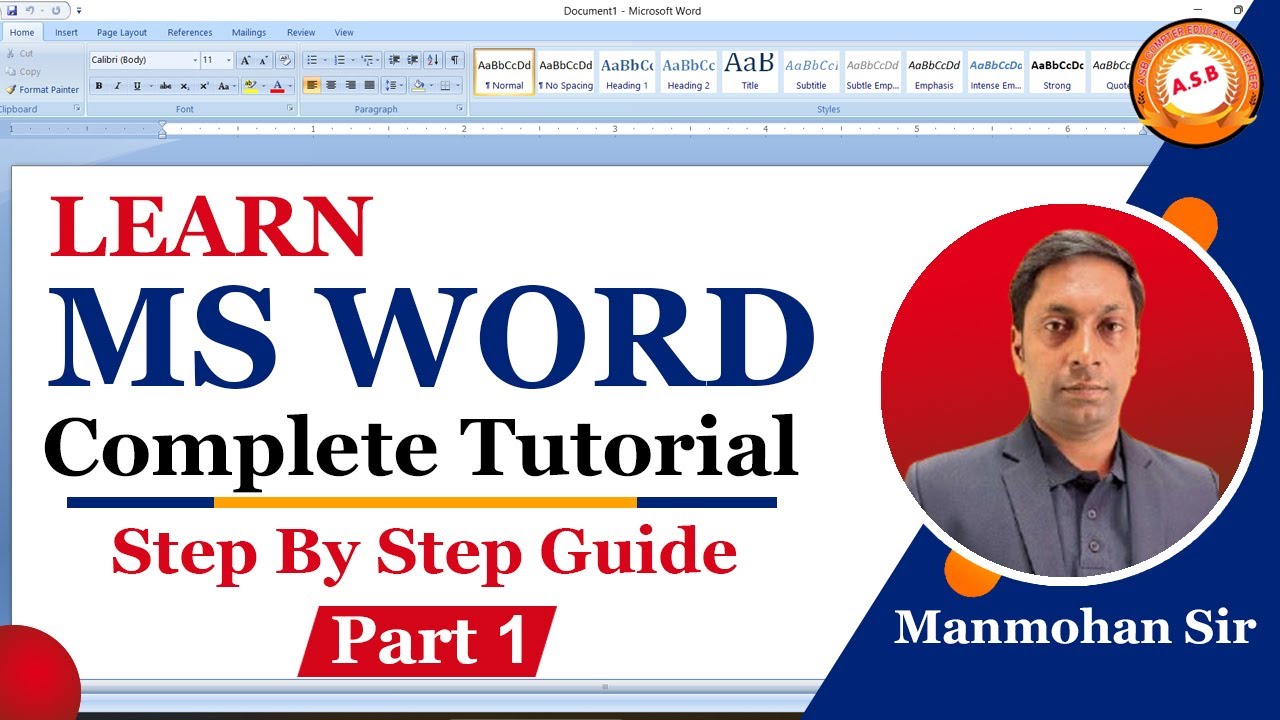Apply the Heading 1 style

click(627, 72)
